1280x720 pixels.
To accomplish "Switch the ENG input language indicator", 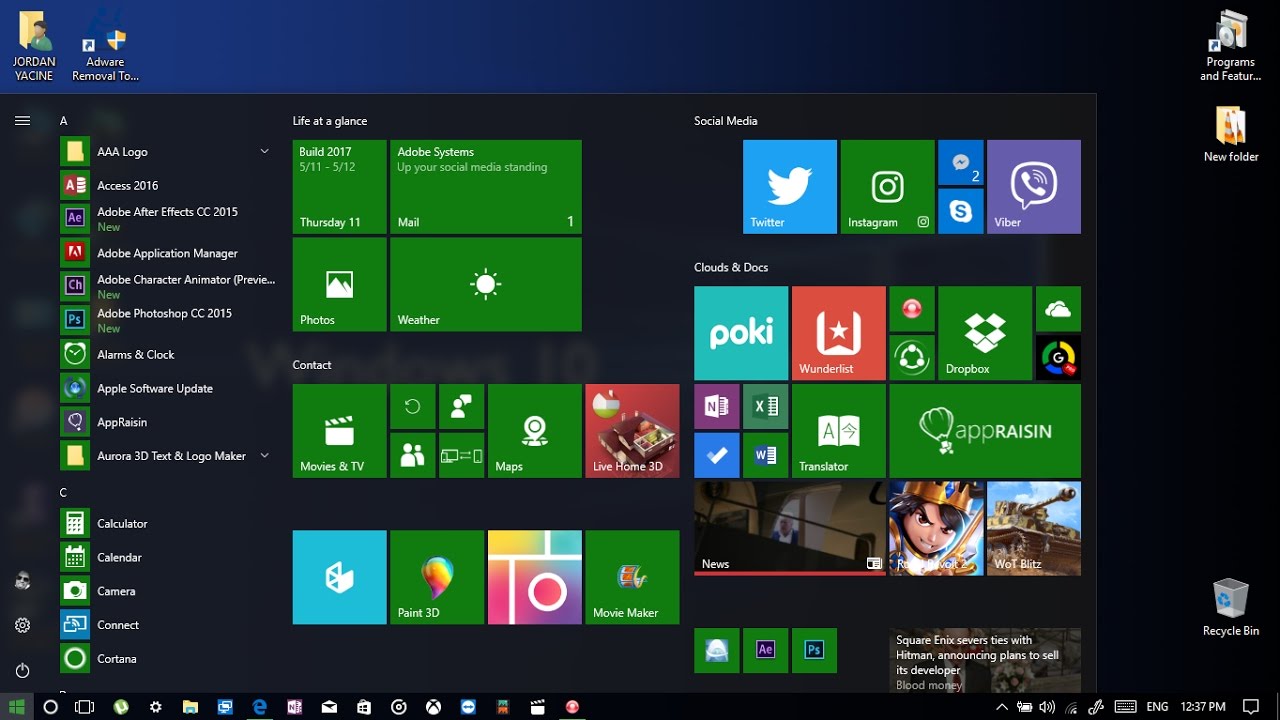I will tap(1157, 707).
